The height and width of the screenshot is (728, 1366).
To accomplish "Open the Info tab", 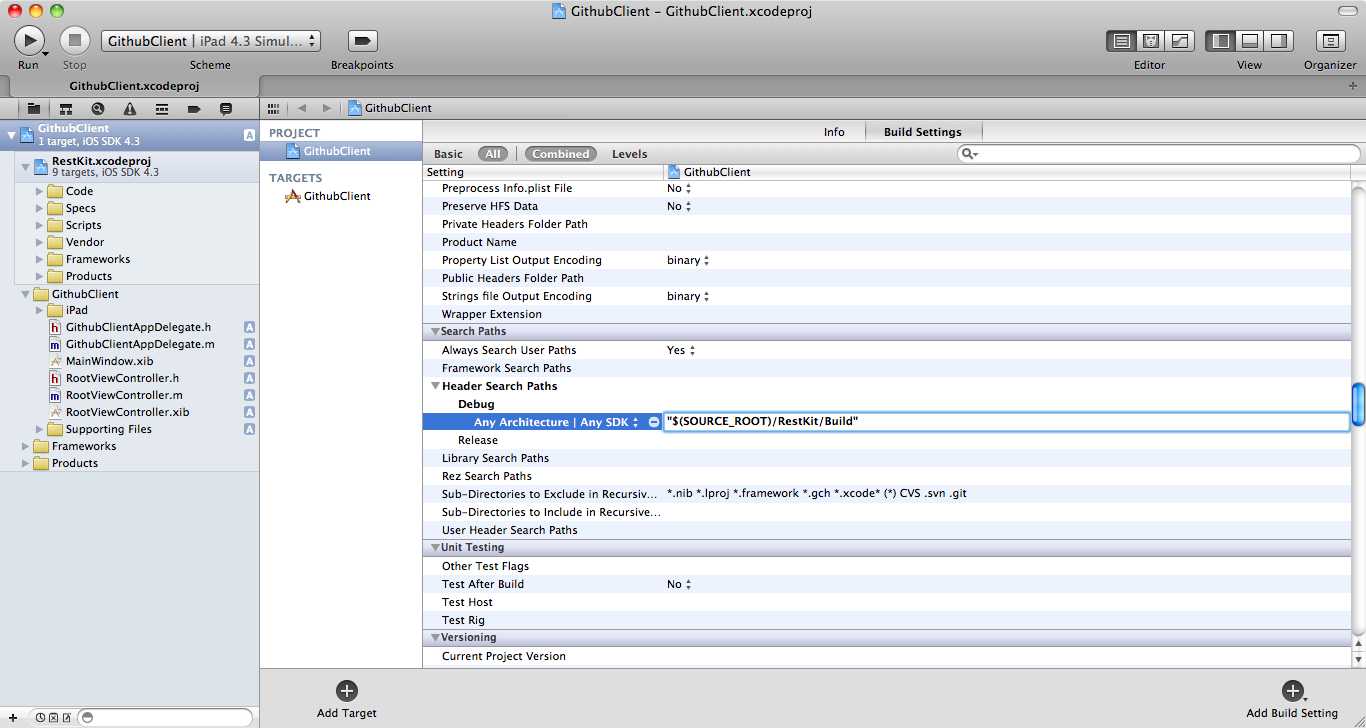I will pos(834,132).
